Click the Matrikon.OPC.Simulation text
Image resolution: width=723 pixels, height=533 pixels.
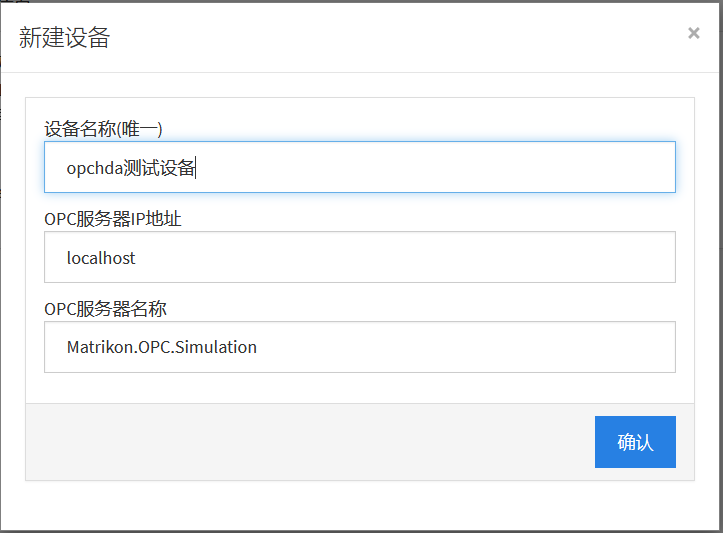pyautogui.click(x=161, y=348)
